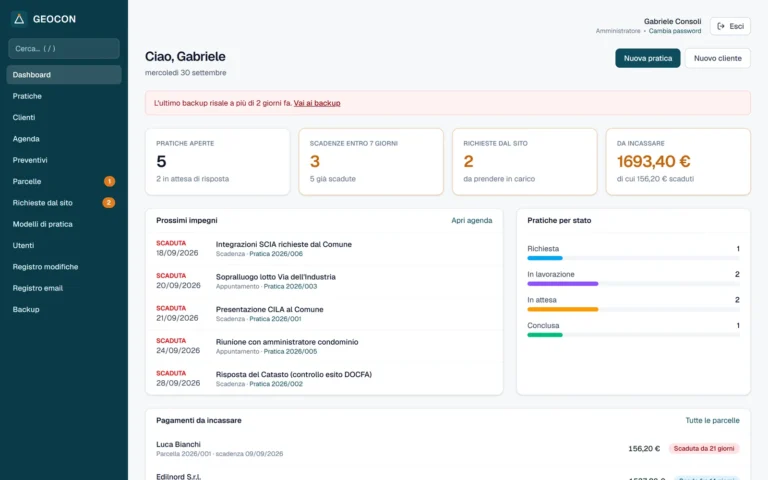Open link Pratica 2026/001
Image resolution: width=768 pixels, height=480 pixels.
tap(275, 319)
